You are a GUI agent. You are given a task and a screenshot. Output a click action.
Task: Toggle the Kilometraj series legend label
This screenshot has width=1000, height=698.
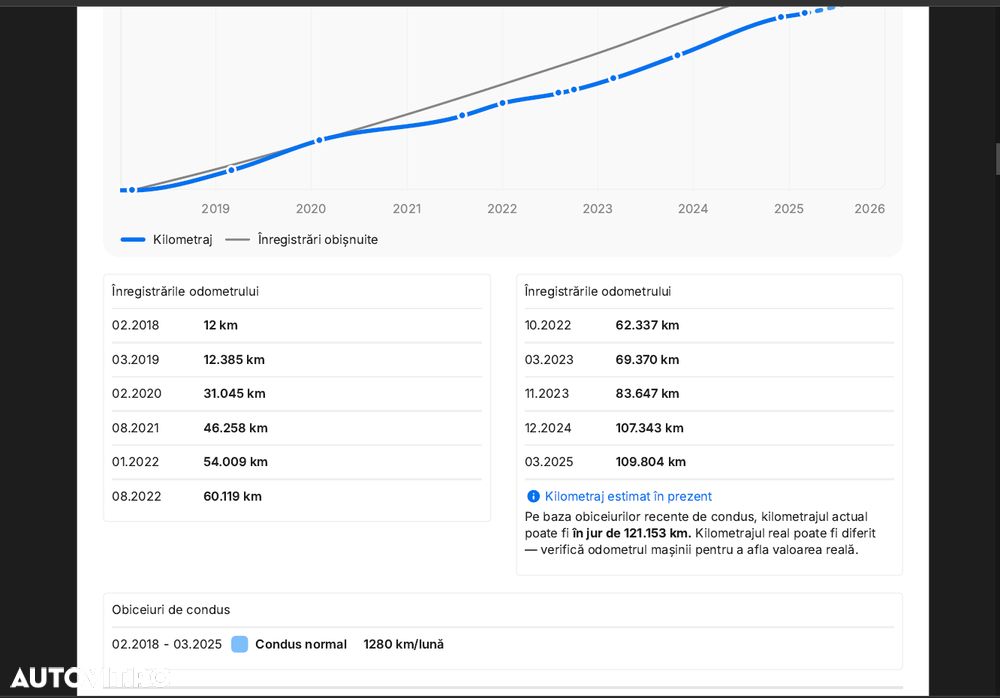(182, 240)
